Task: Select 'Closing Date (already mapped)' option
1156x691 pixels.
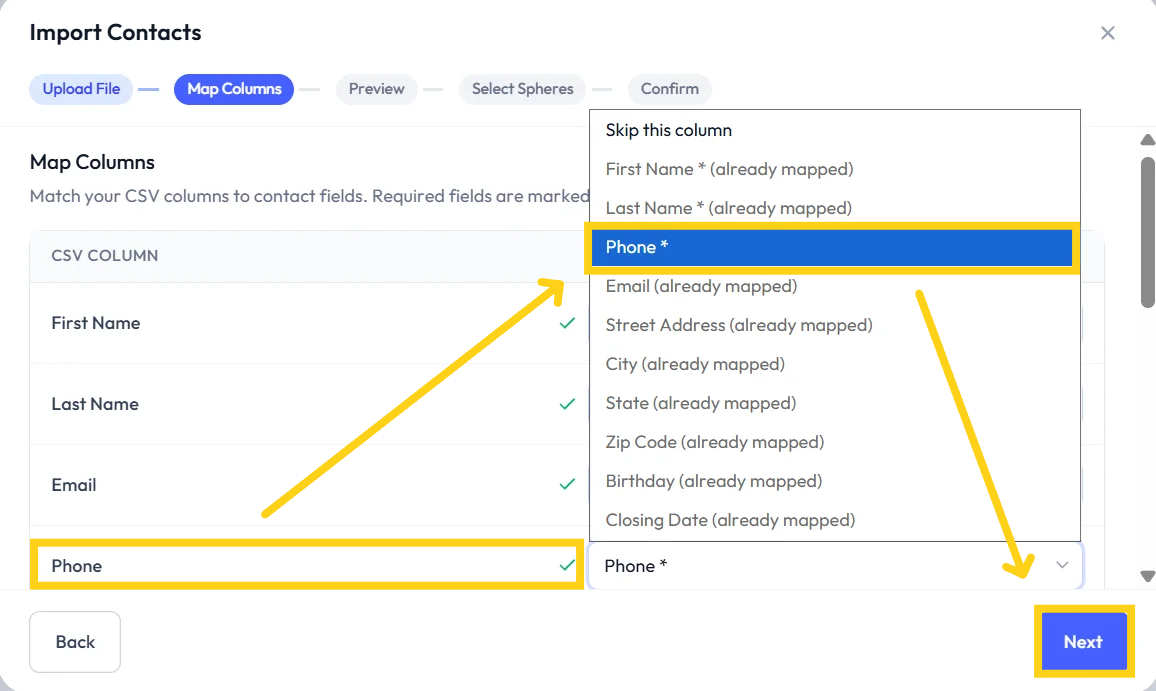Action: [730, 520]
